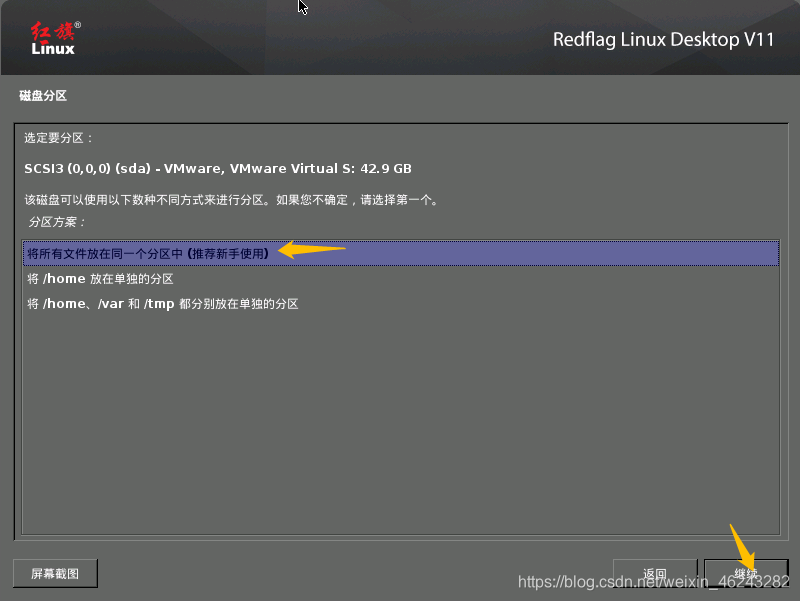Click the Redflag Linux Desktop V11 title
The image size is (800, 601).
click(x=663, y=40)
